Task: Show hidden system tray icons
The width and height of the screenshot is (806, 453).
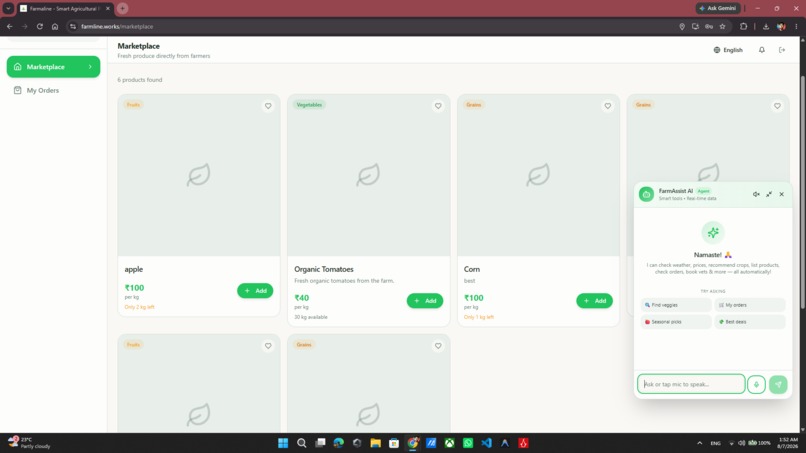Action: click(700, 443)
